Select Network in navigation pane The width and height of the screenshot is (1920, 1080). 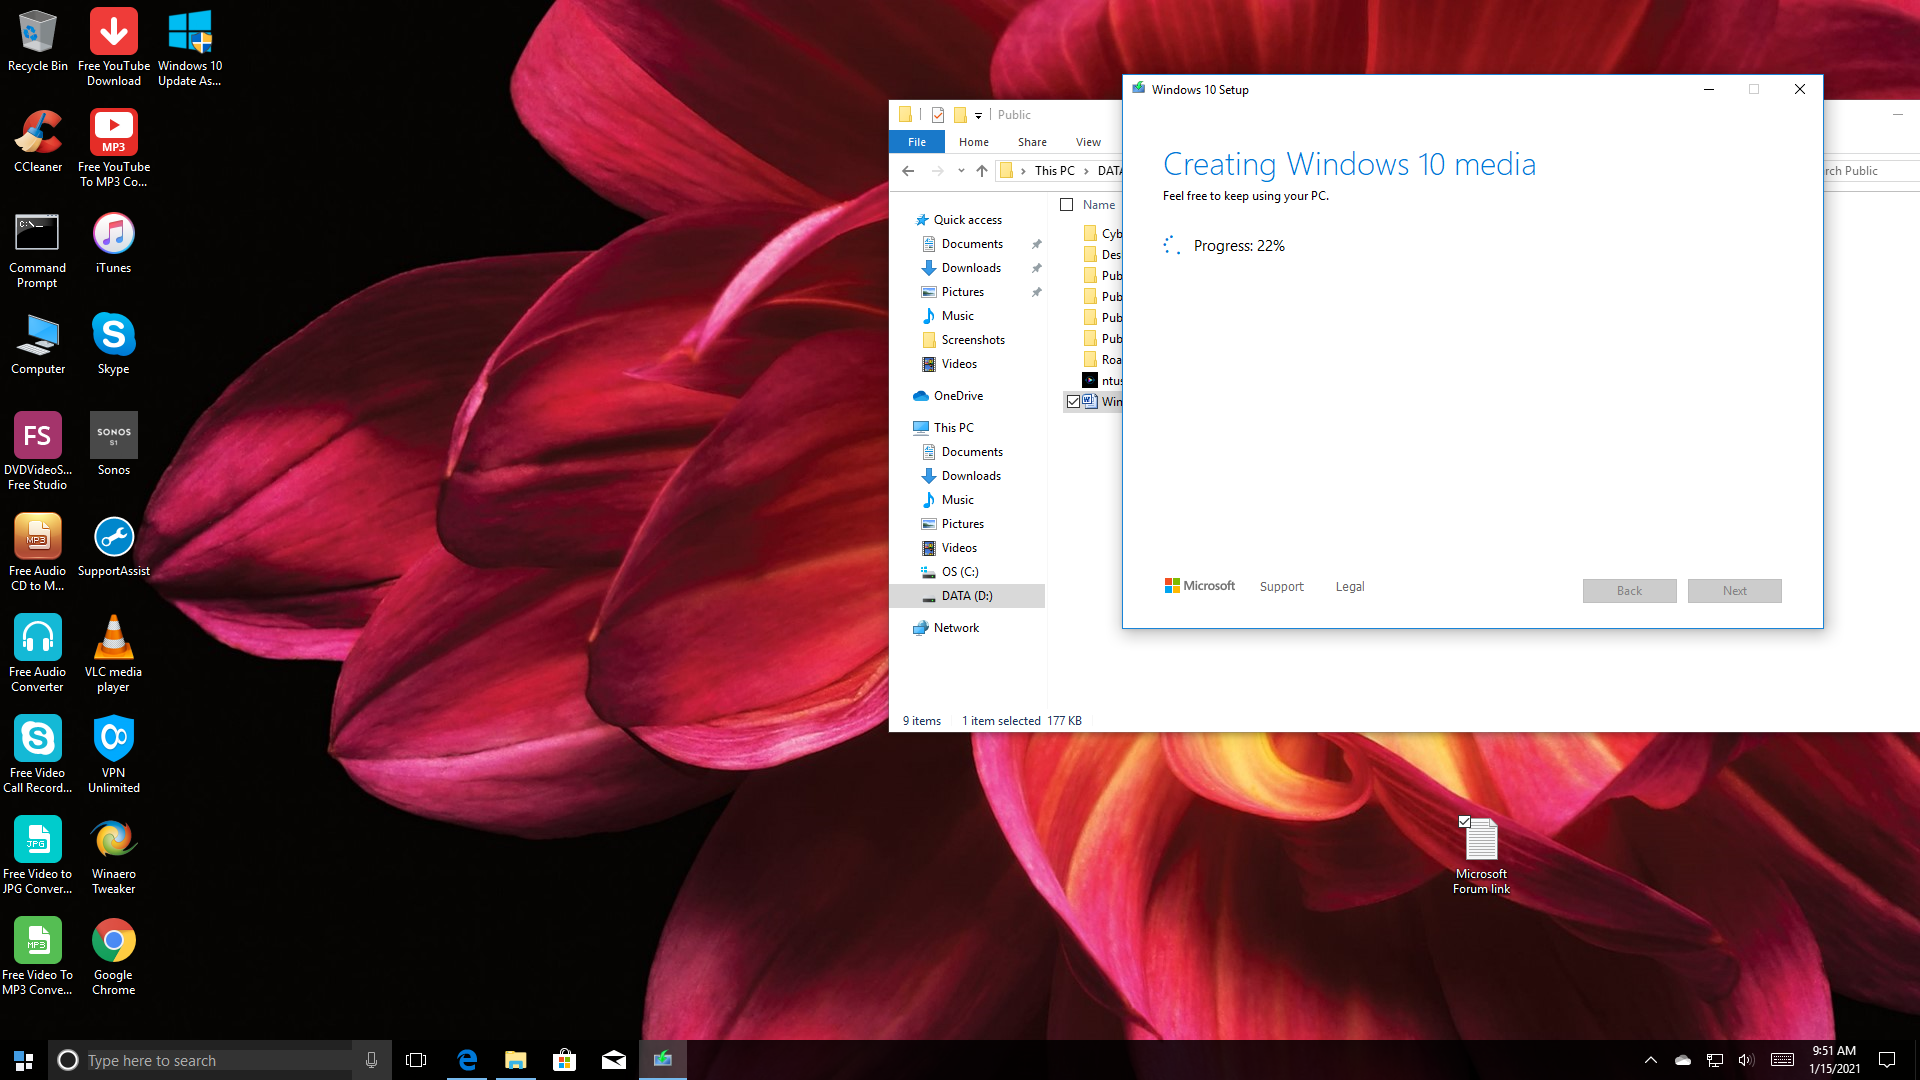click(956, 628)
